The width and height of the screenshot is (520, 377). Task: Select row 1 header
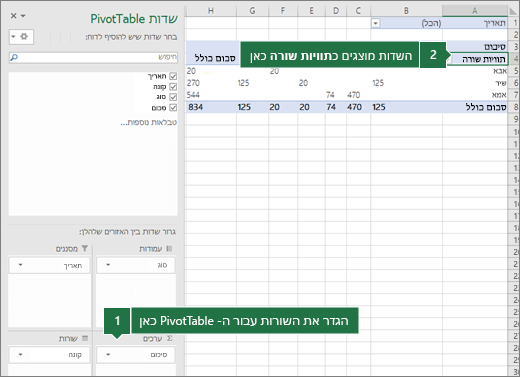pos(515,23)
